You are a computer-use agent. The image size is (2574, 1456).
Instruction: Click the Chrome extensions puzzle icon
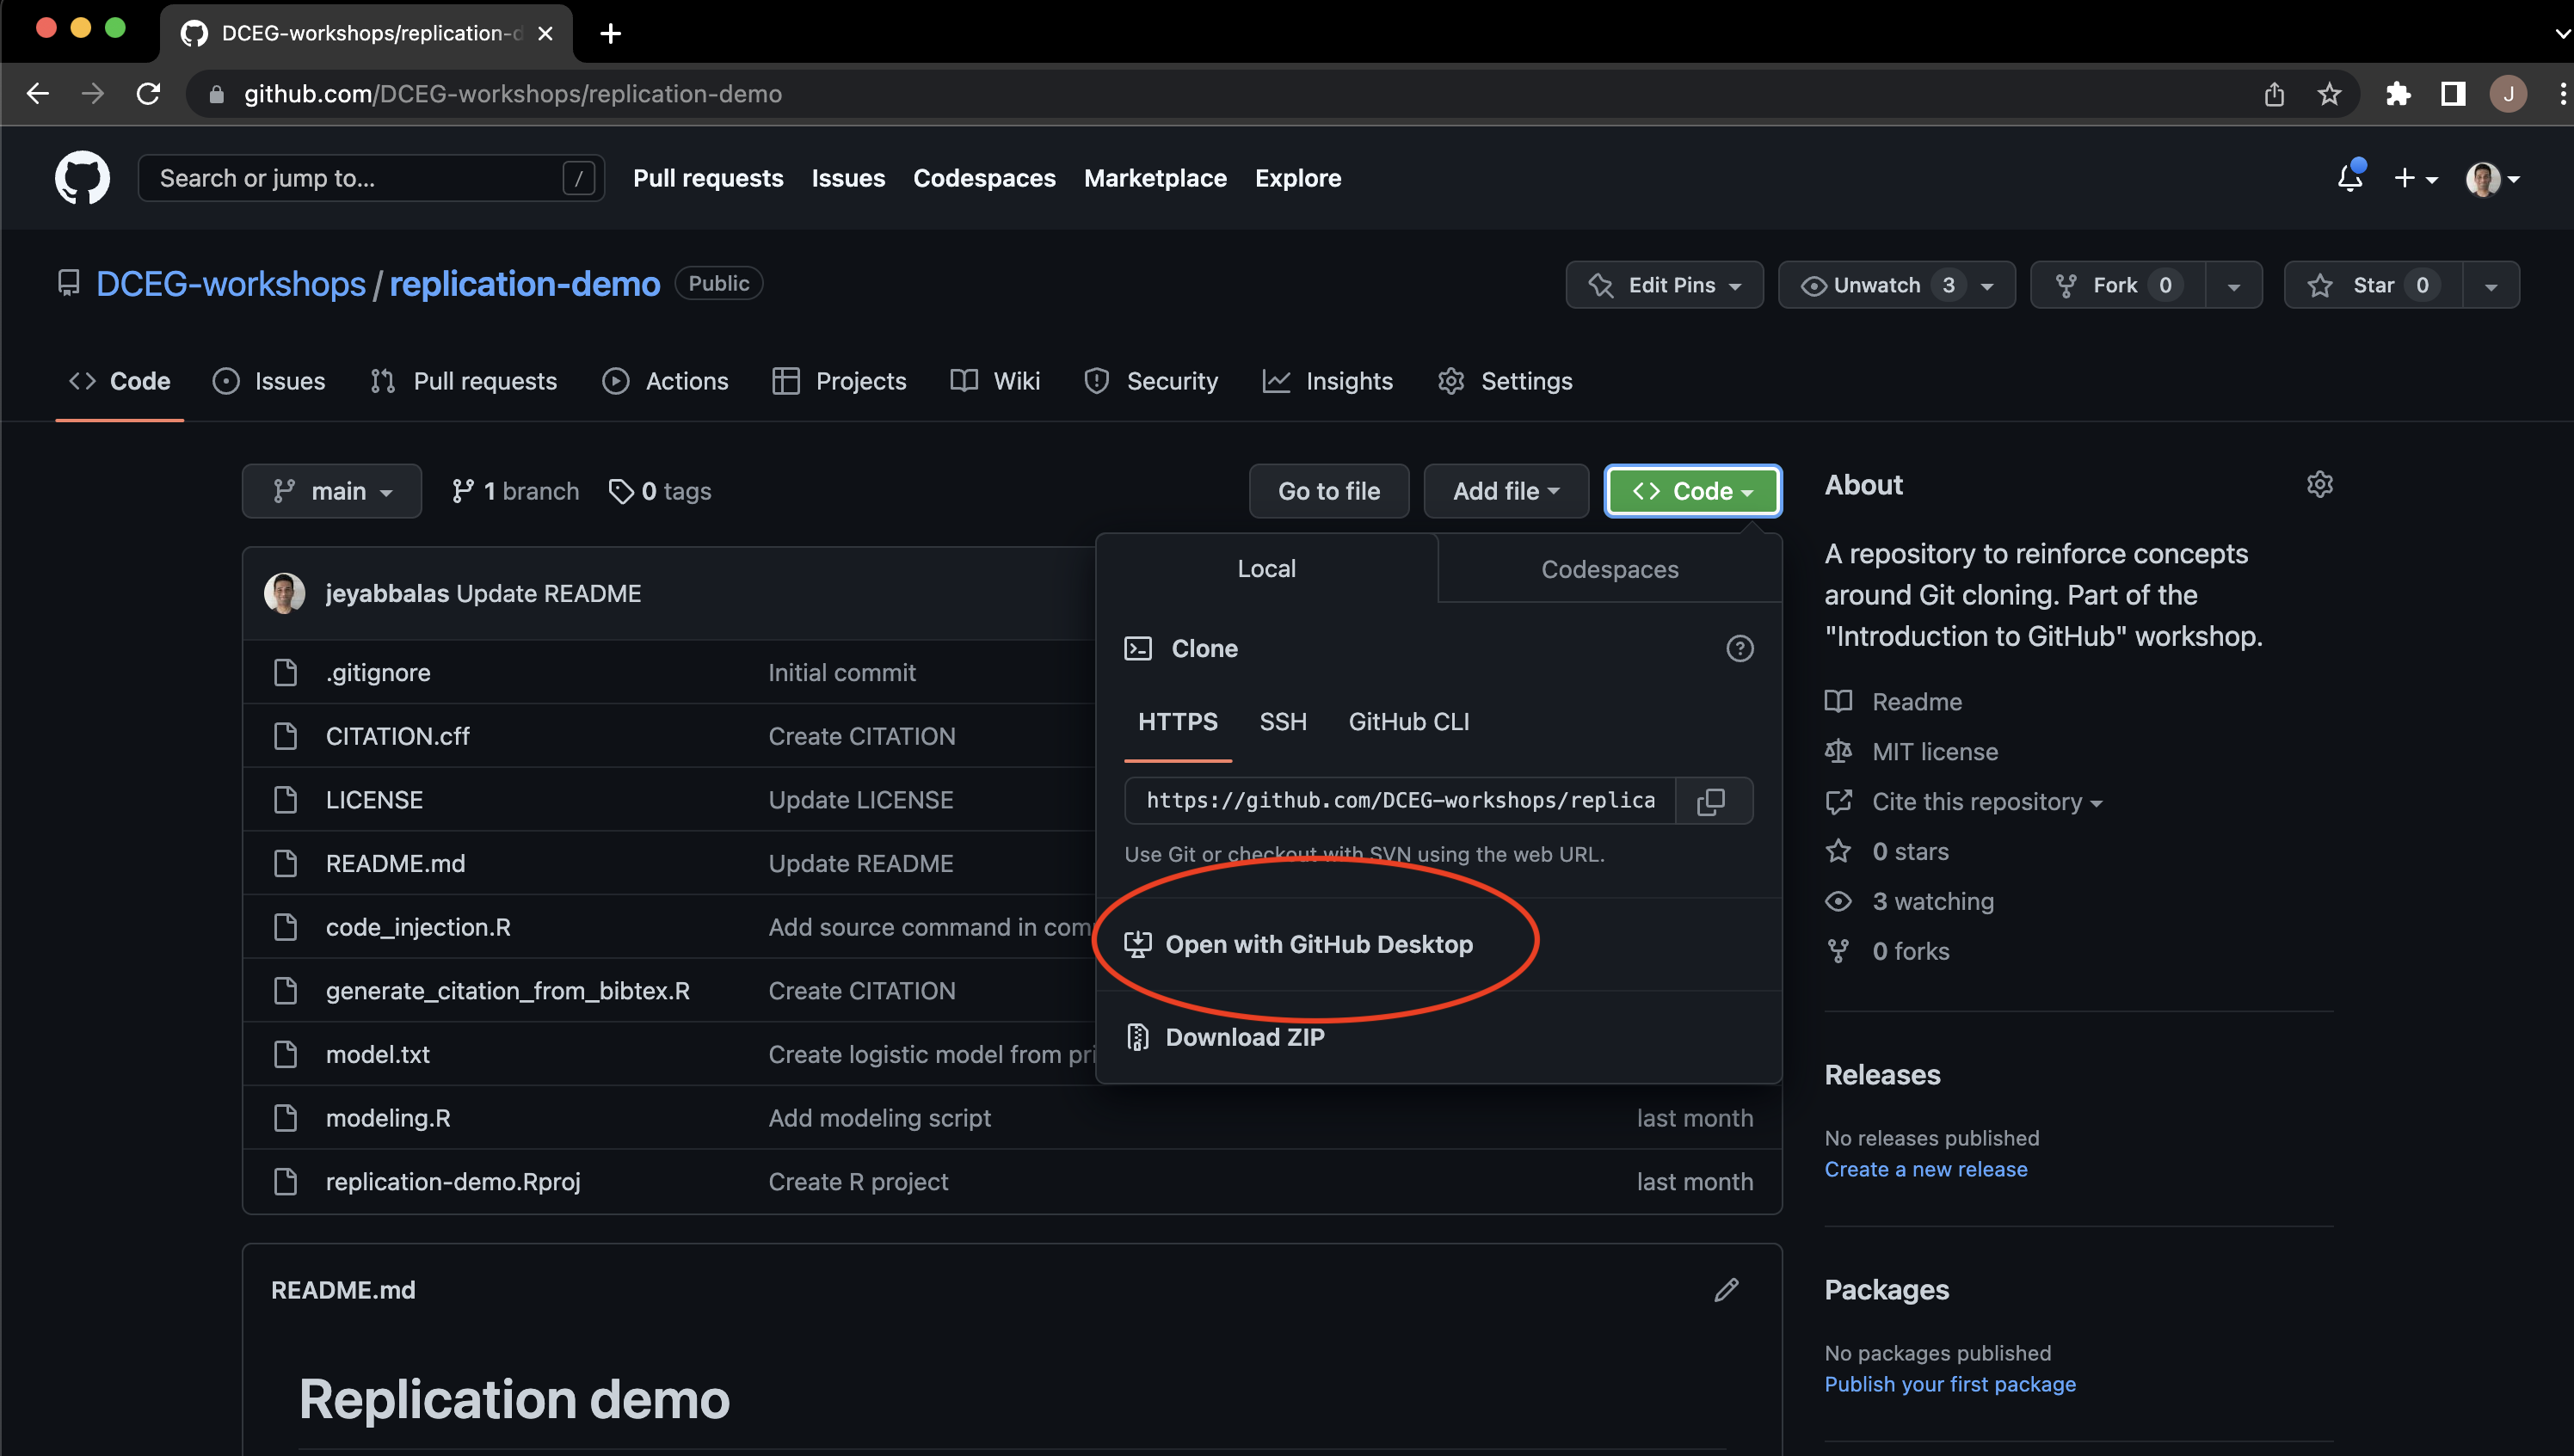pos(2397,94)
